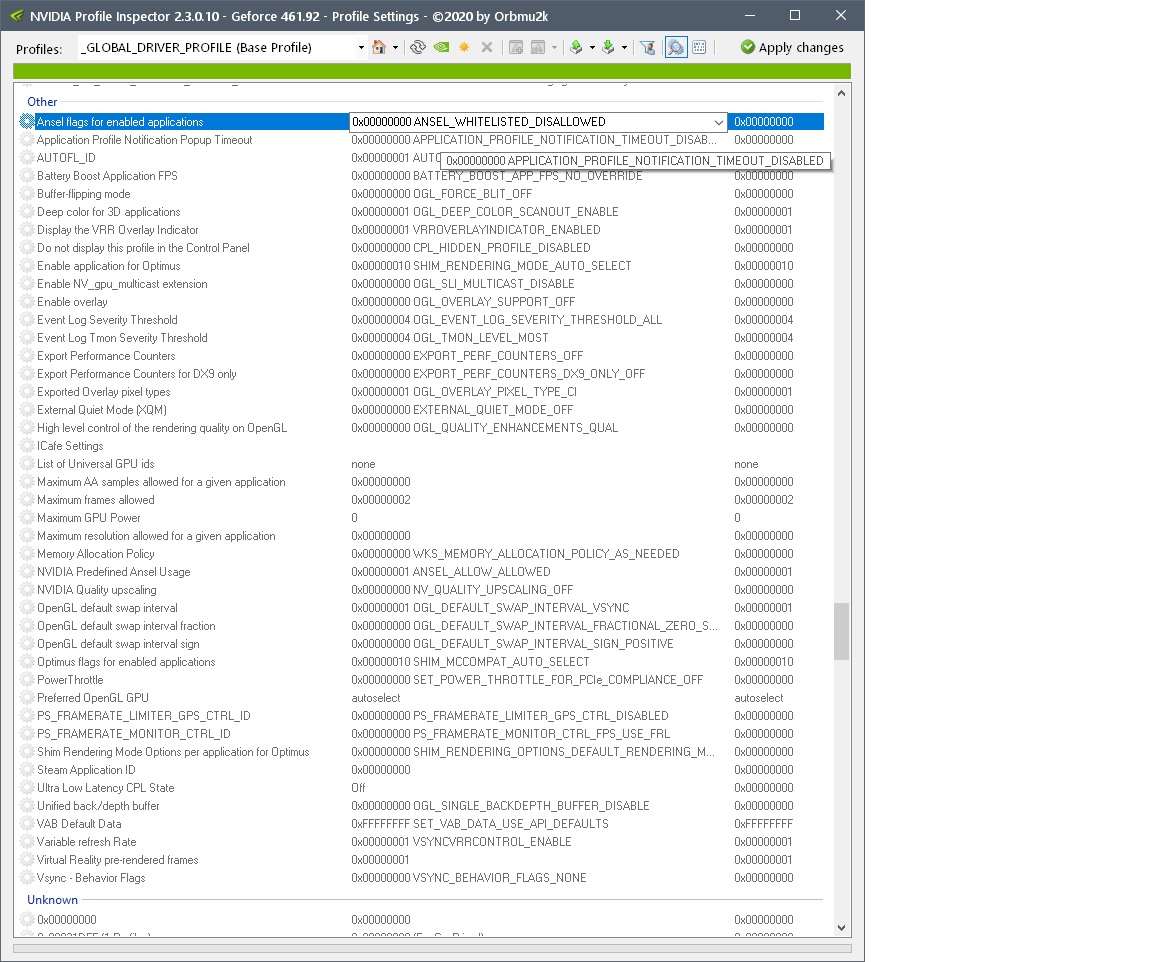
Task: Click the Unknown group header
Action: point(52,900)
